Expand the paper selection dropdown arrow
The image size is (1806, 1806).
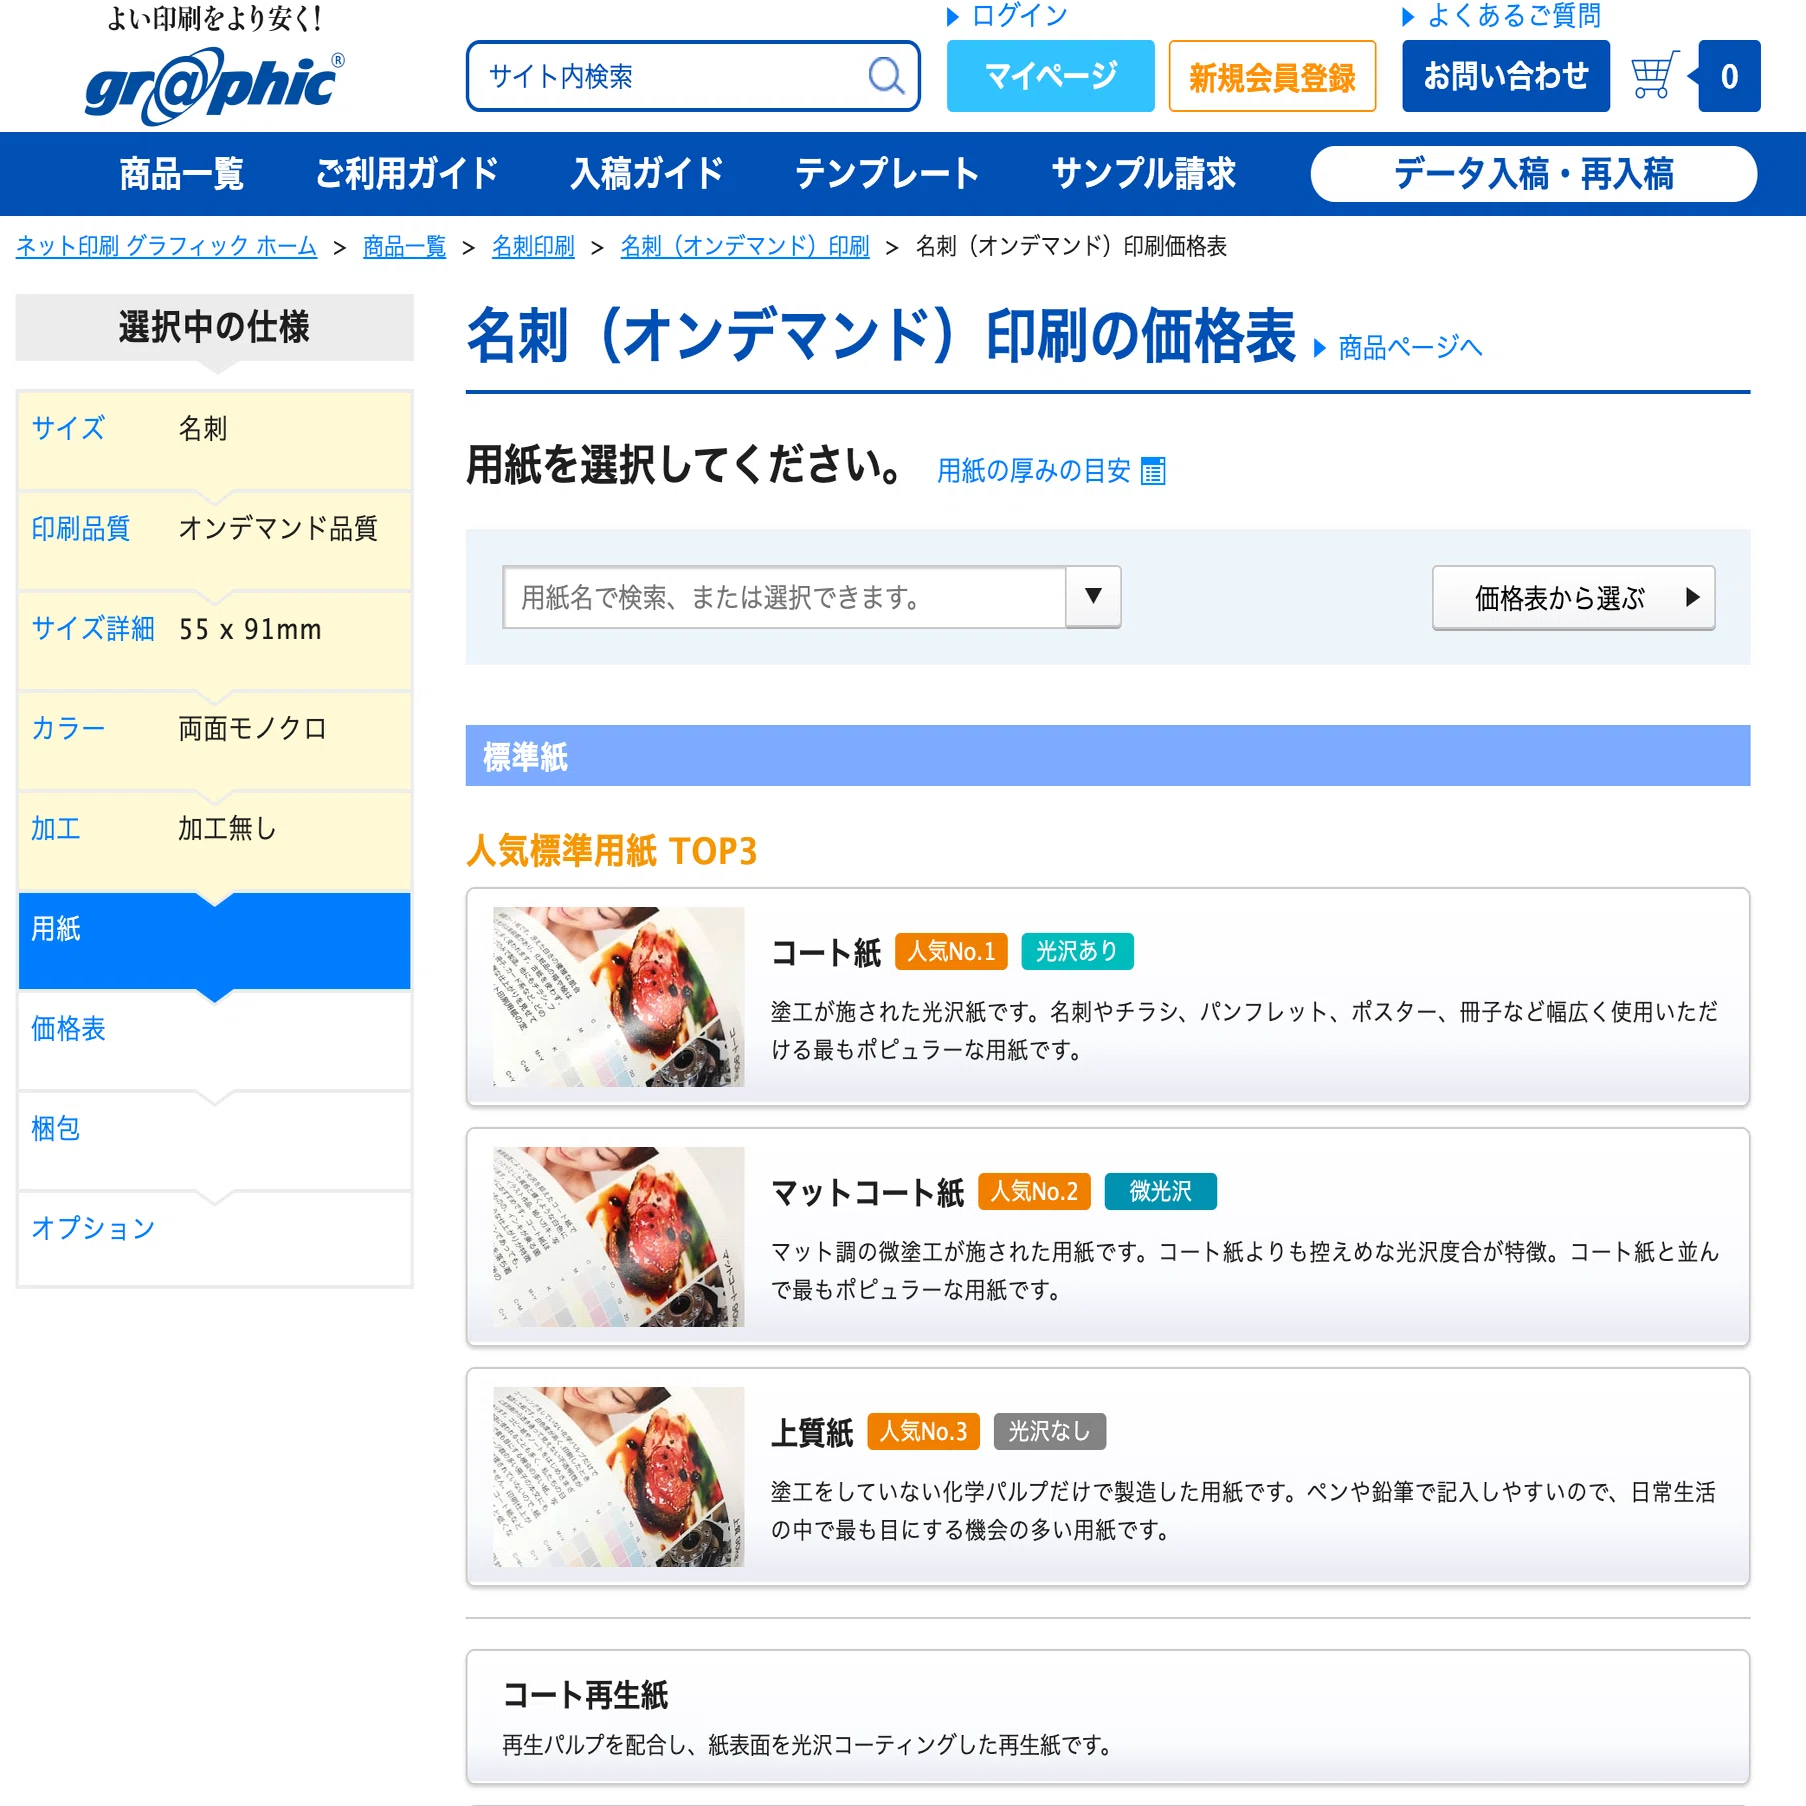[1093, 597]
